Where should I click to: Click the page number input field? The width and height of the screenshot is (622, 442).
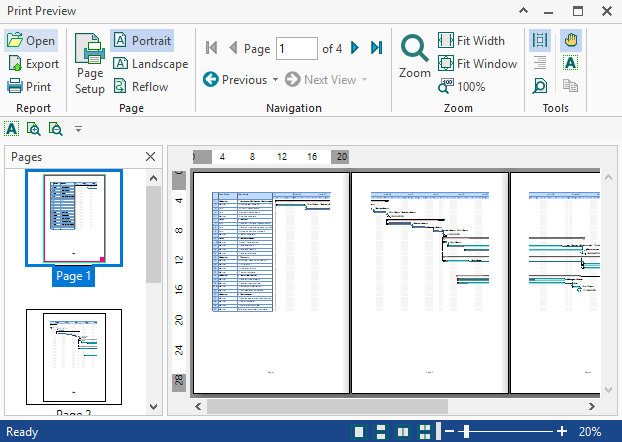click(296, 48)
